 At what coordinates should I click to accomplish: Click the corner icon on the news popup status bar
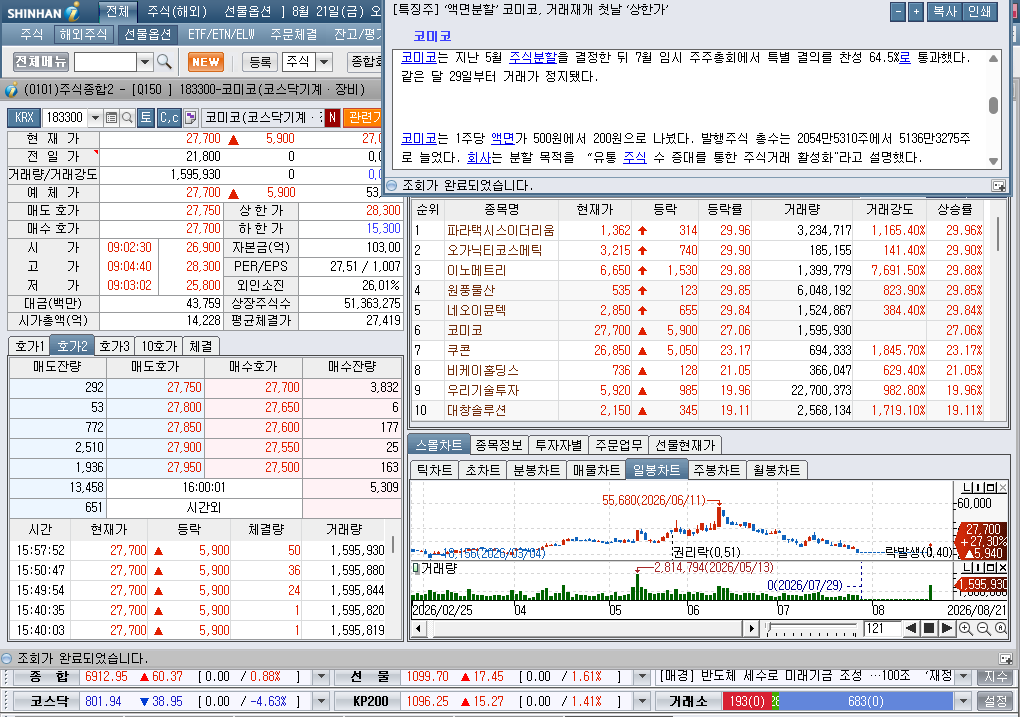click(999, 186)
